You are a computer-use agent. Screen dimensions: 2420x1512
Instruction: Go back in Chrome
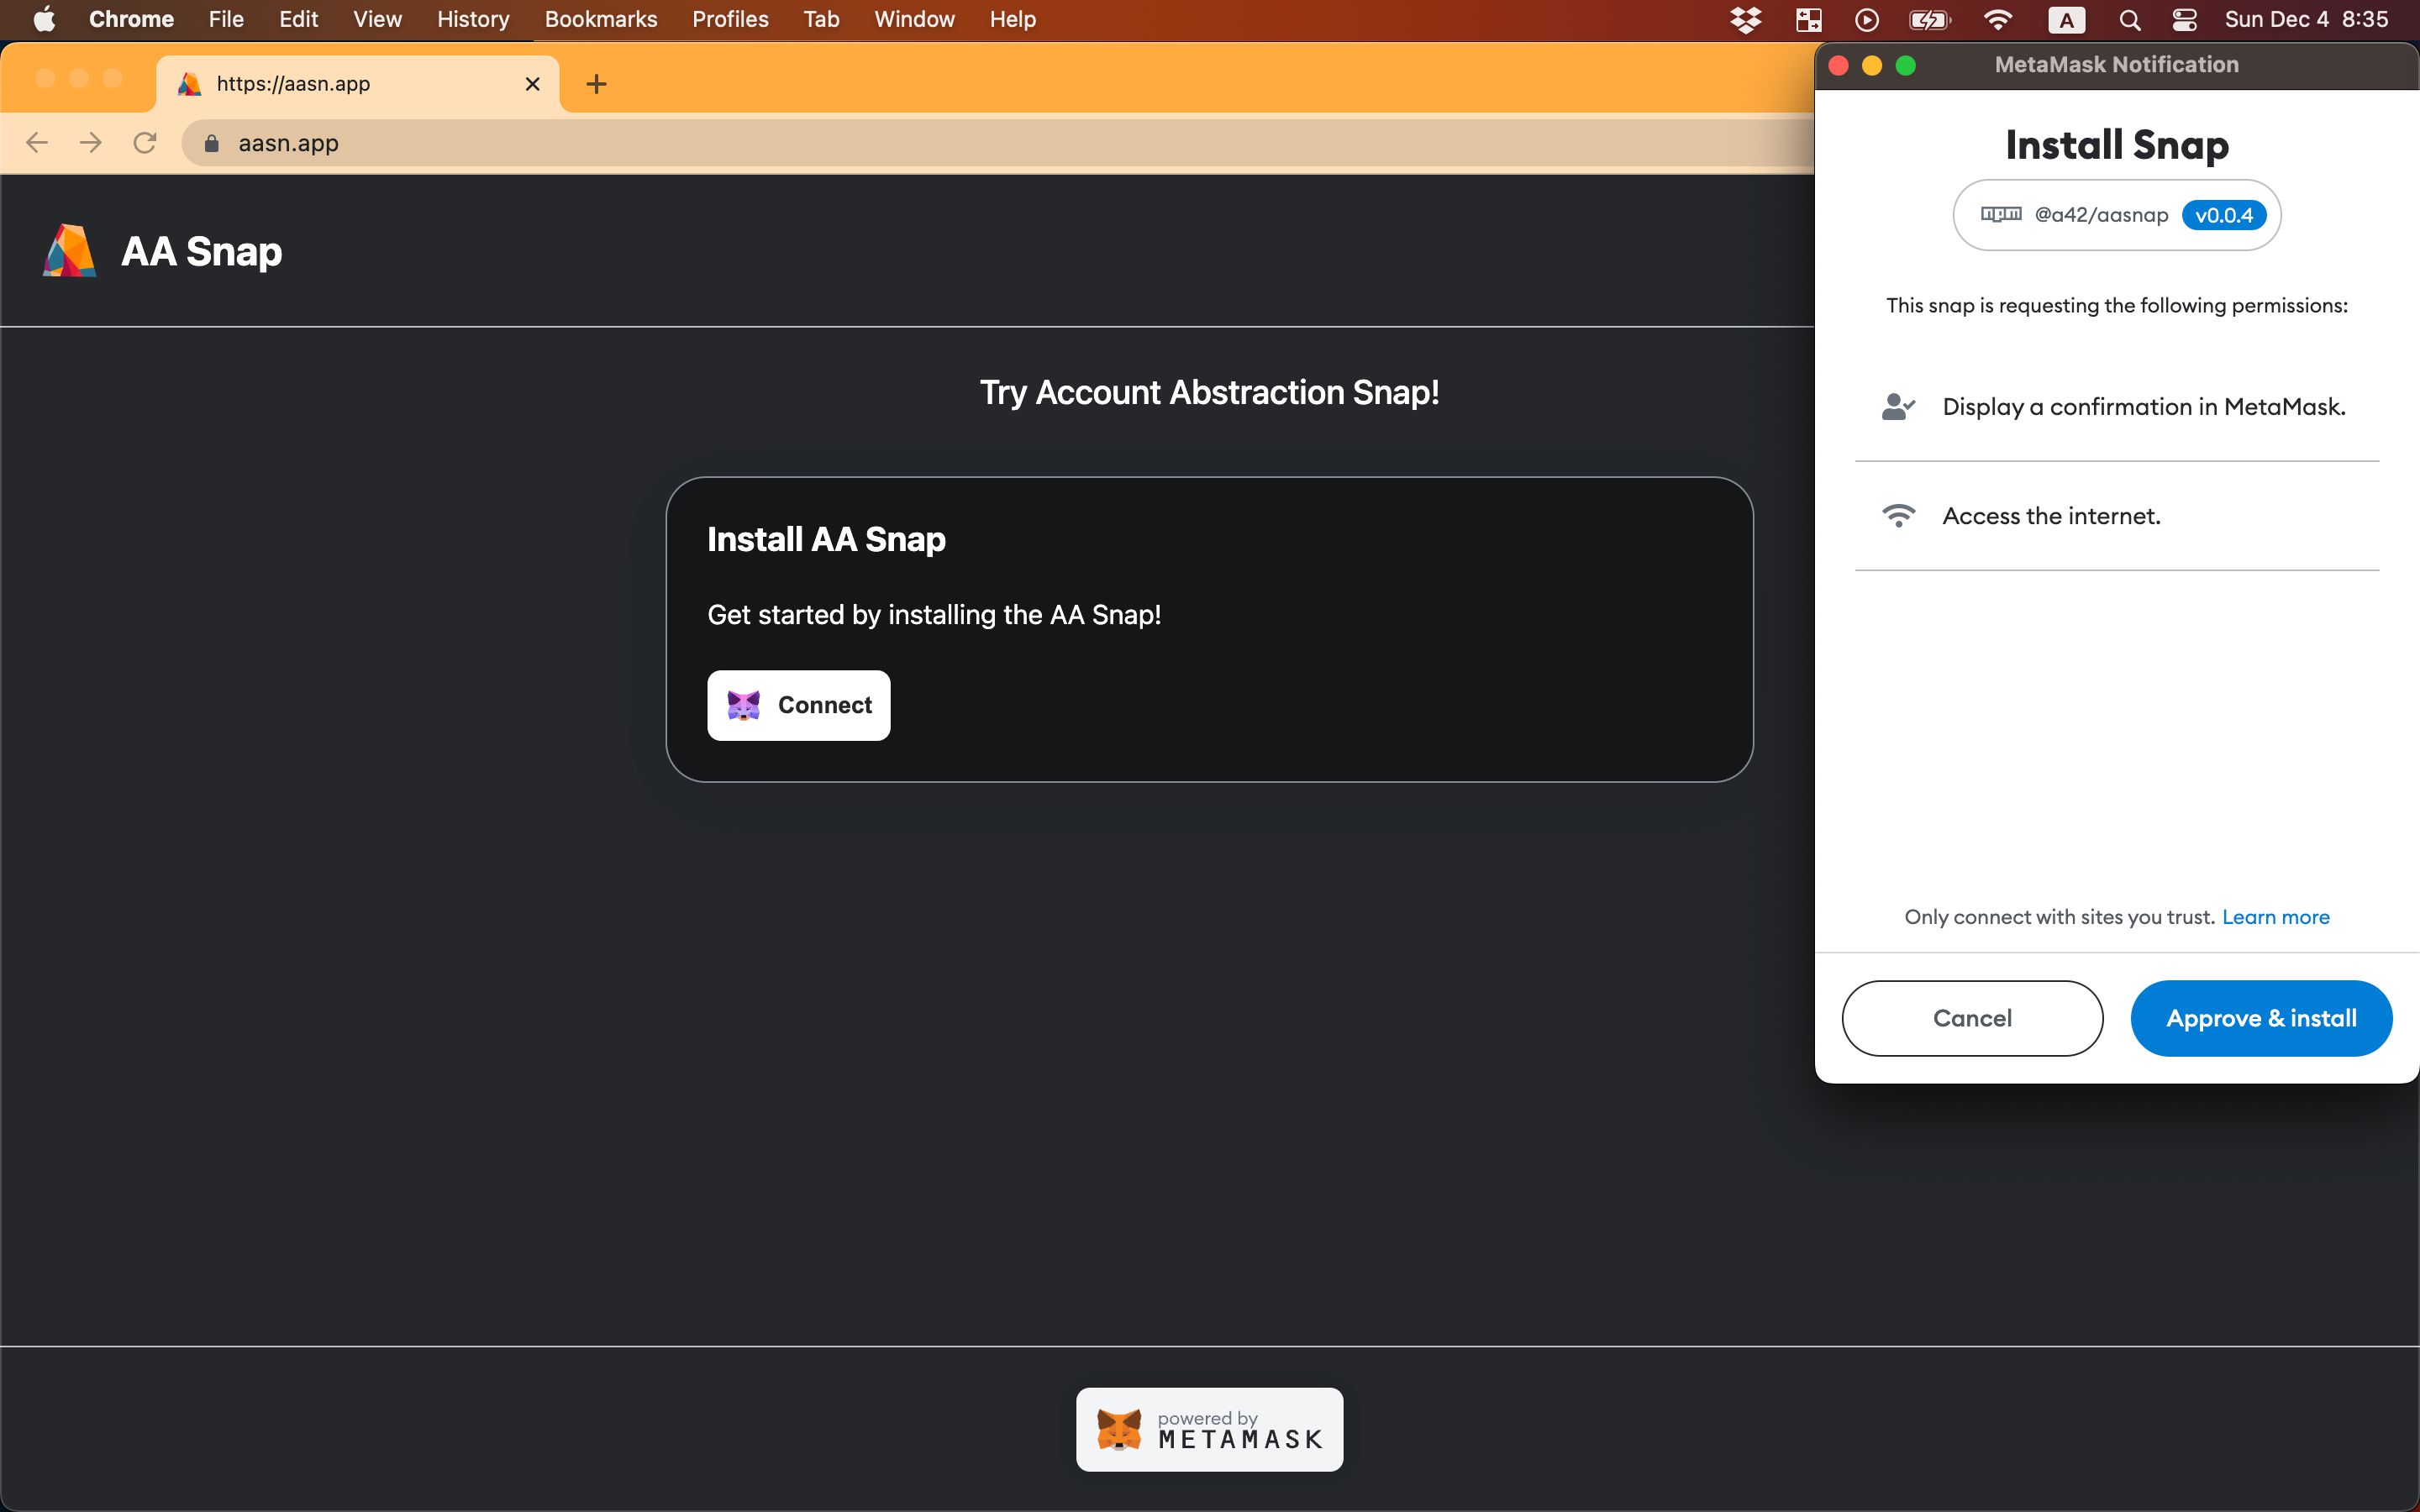[x=37, y=143]
